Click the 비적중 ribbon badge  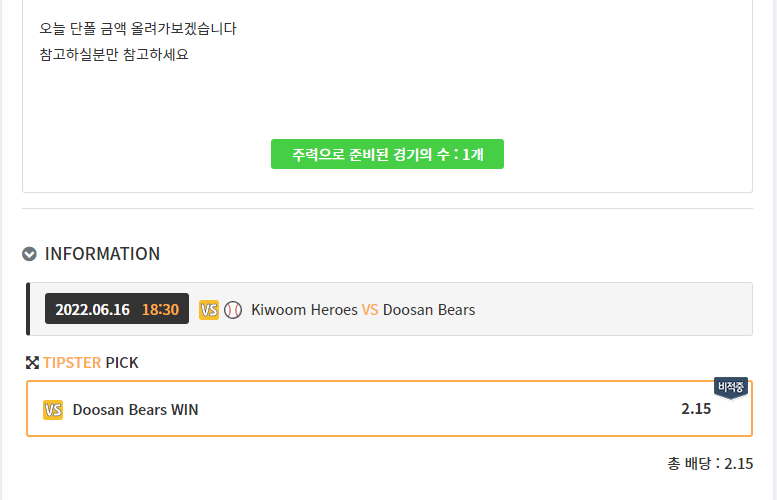(731, 388)
